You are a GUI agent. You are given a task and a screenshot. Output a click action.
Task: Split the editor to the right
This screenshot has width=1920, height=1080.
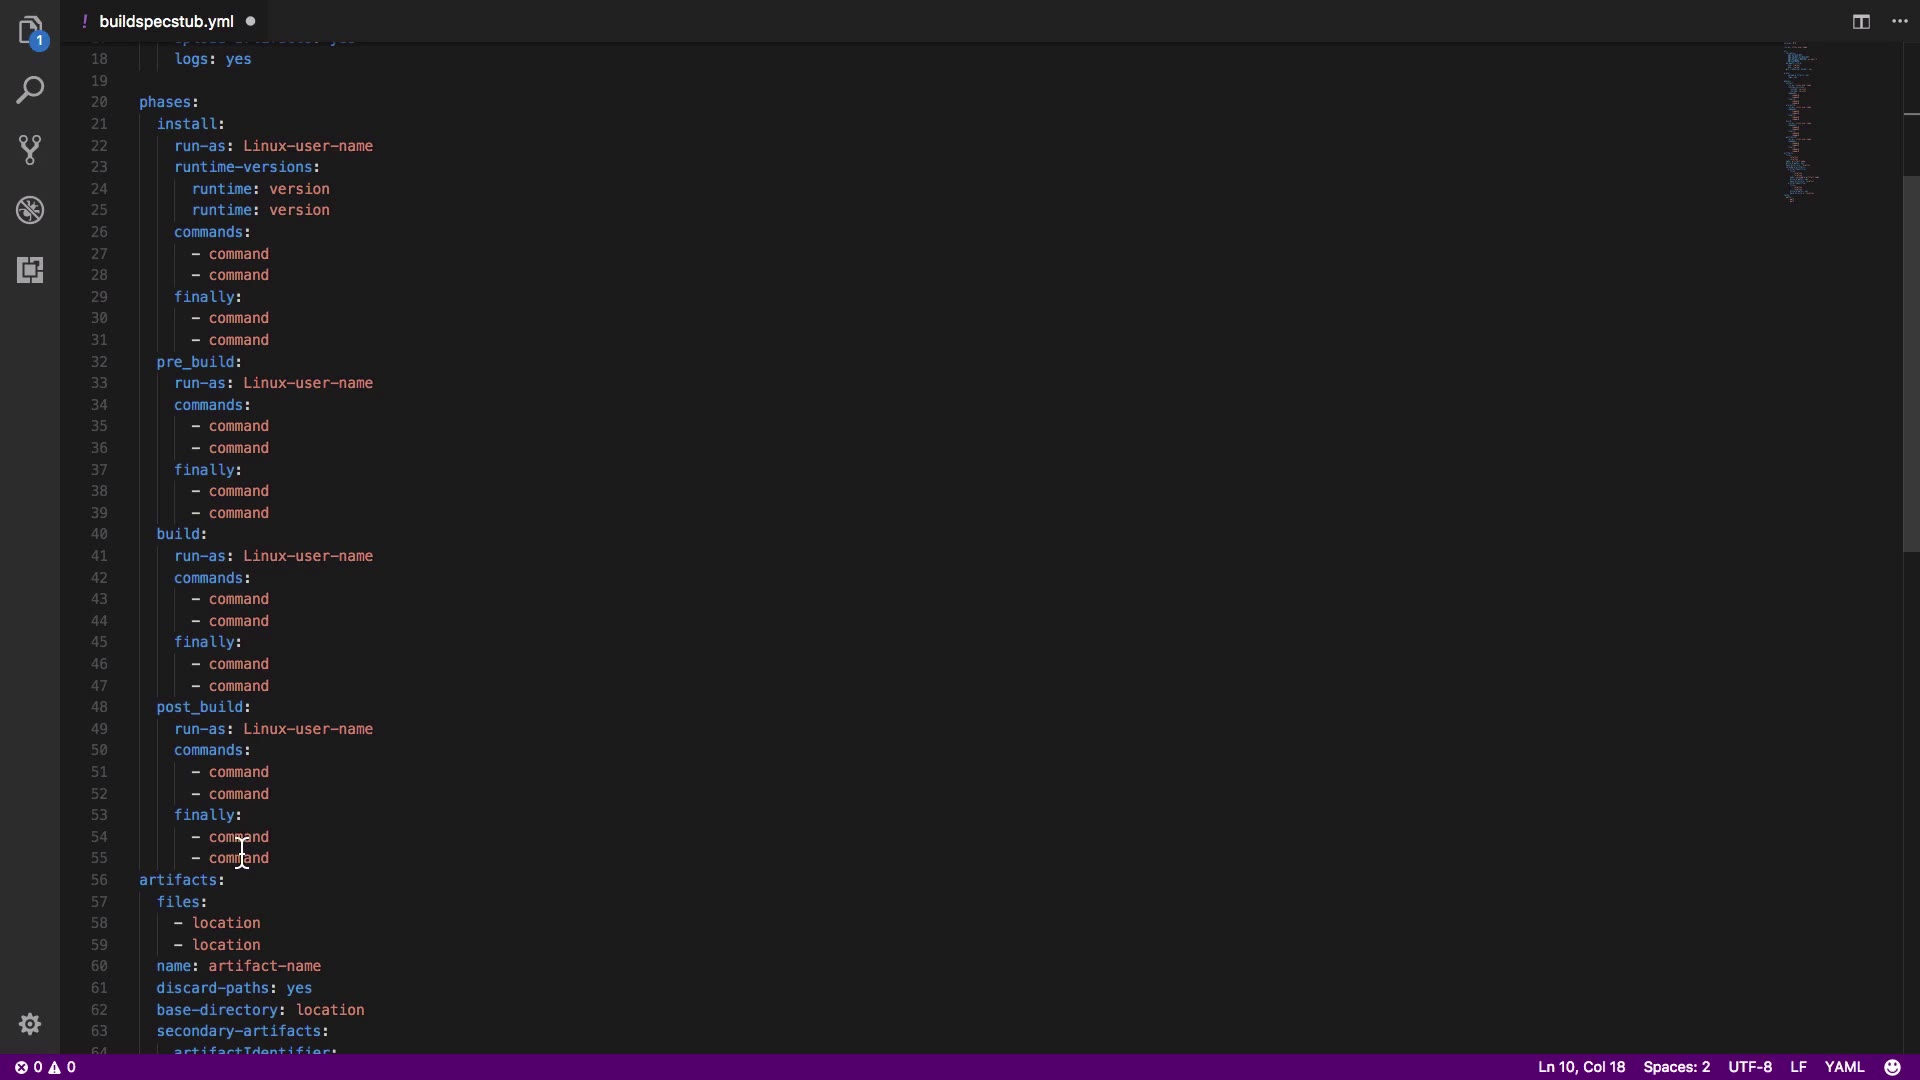coord(1861,21)
